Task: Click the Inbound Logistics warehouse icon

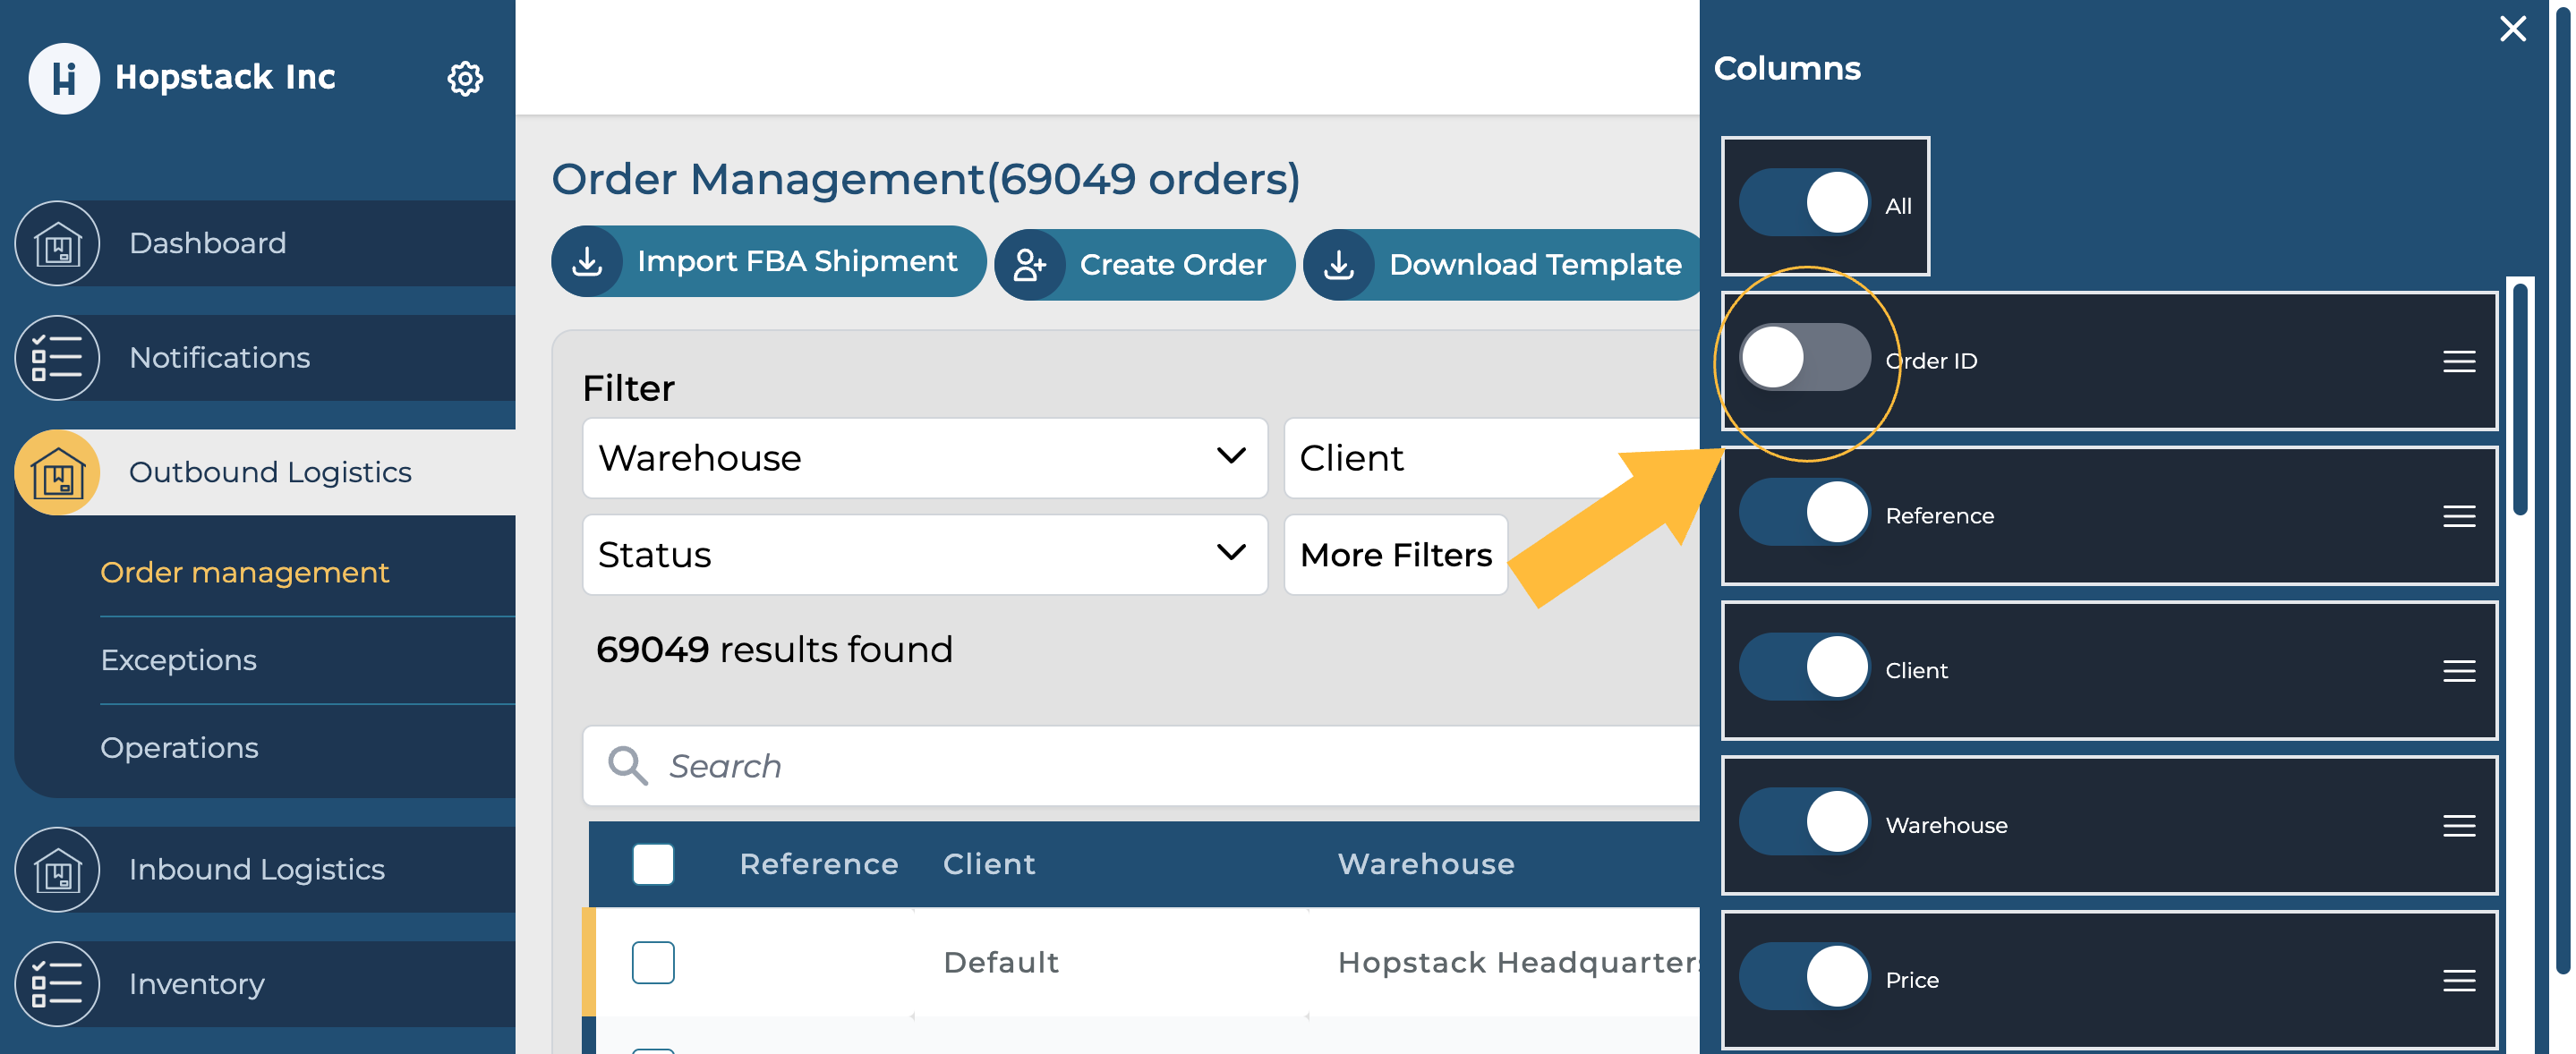Action: tap(58, 869)
